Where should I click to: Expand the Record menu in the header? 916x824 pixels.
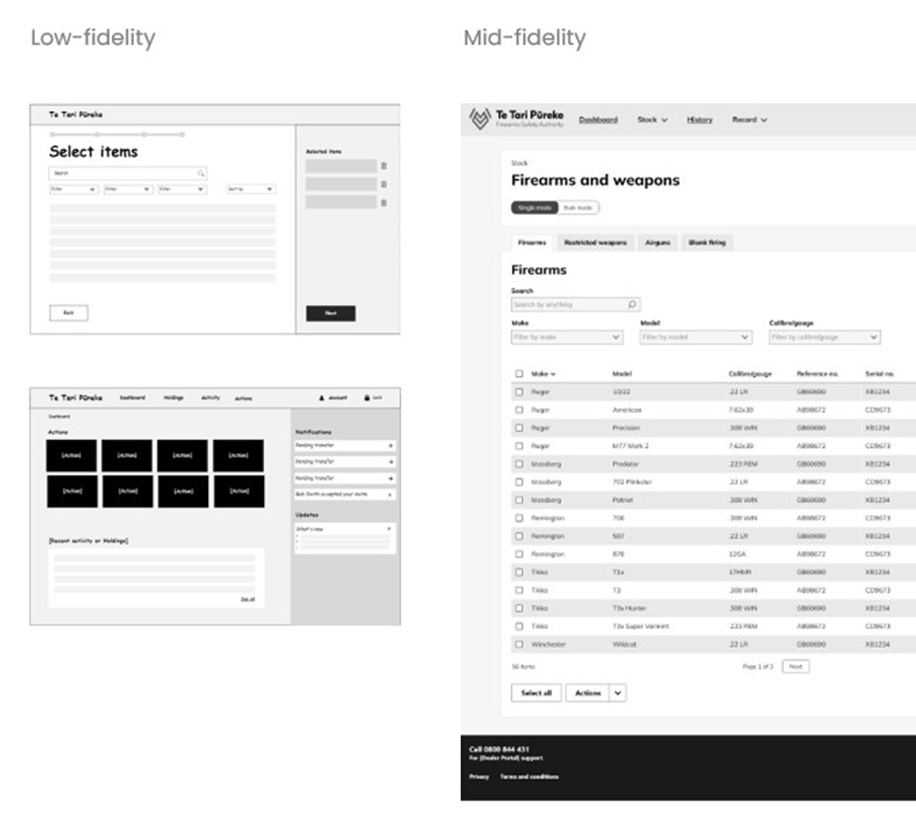click(750, 120)
